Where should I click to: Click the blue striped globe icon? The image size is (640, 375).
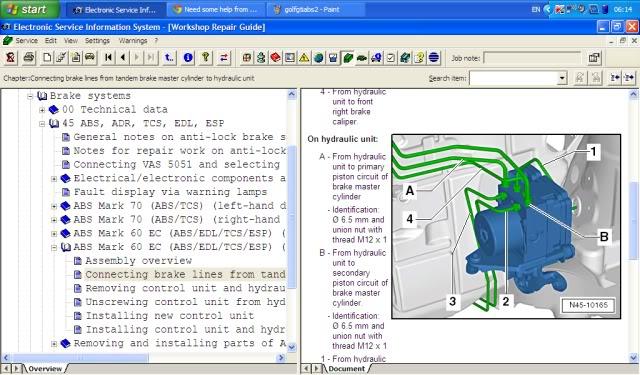[434, 58]
